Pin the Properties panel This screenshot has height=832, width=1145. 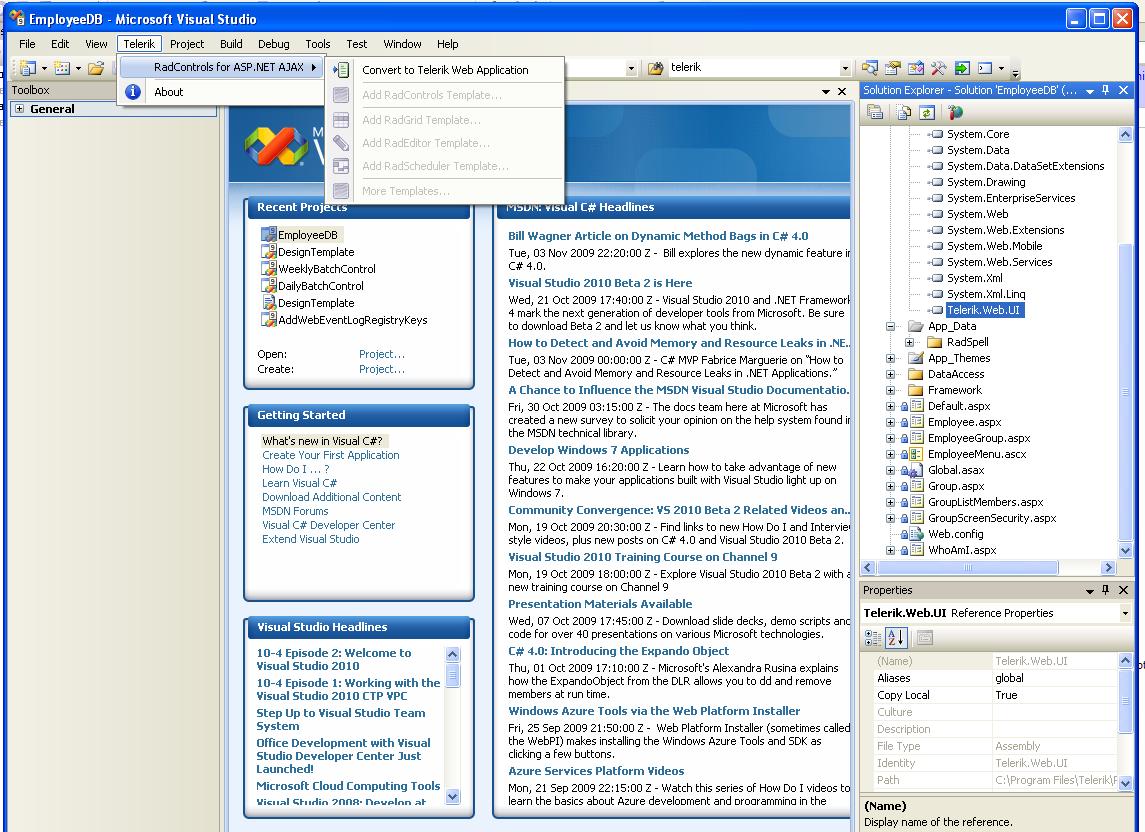(1106, 589)
